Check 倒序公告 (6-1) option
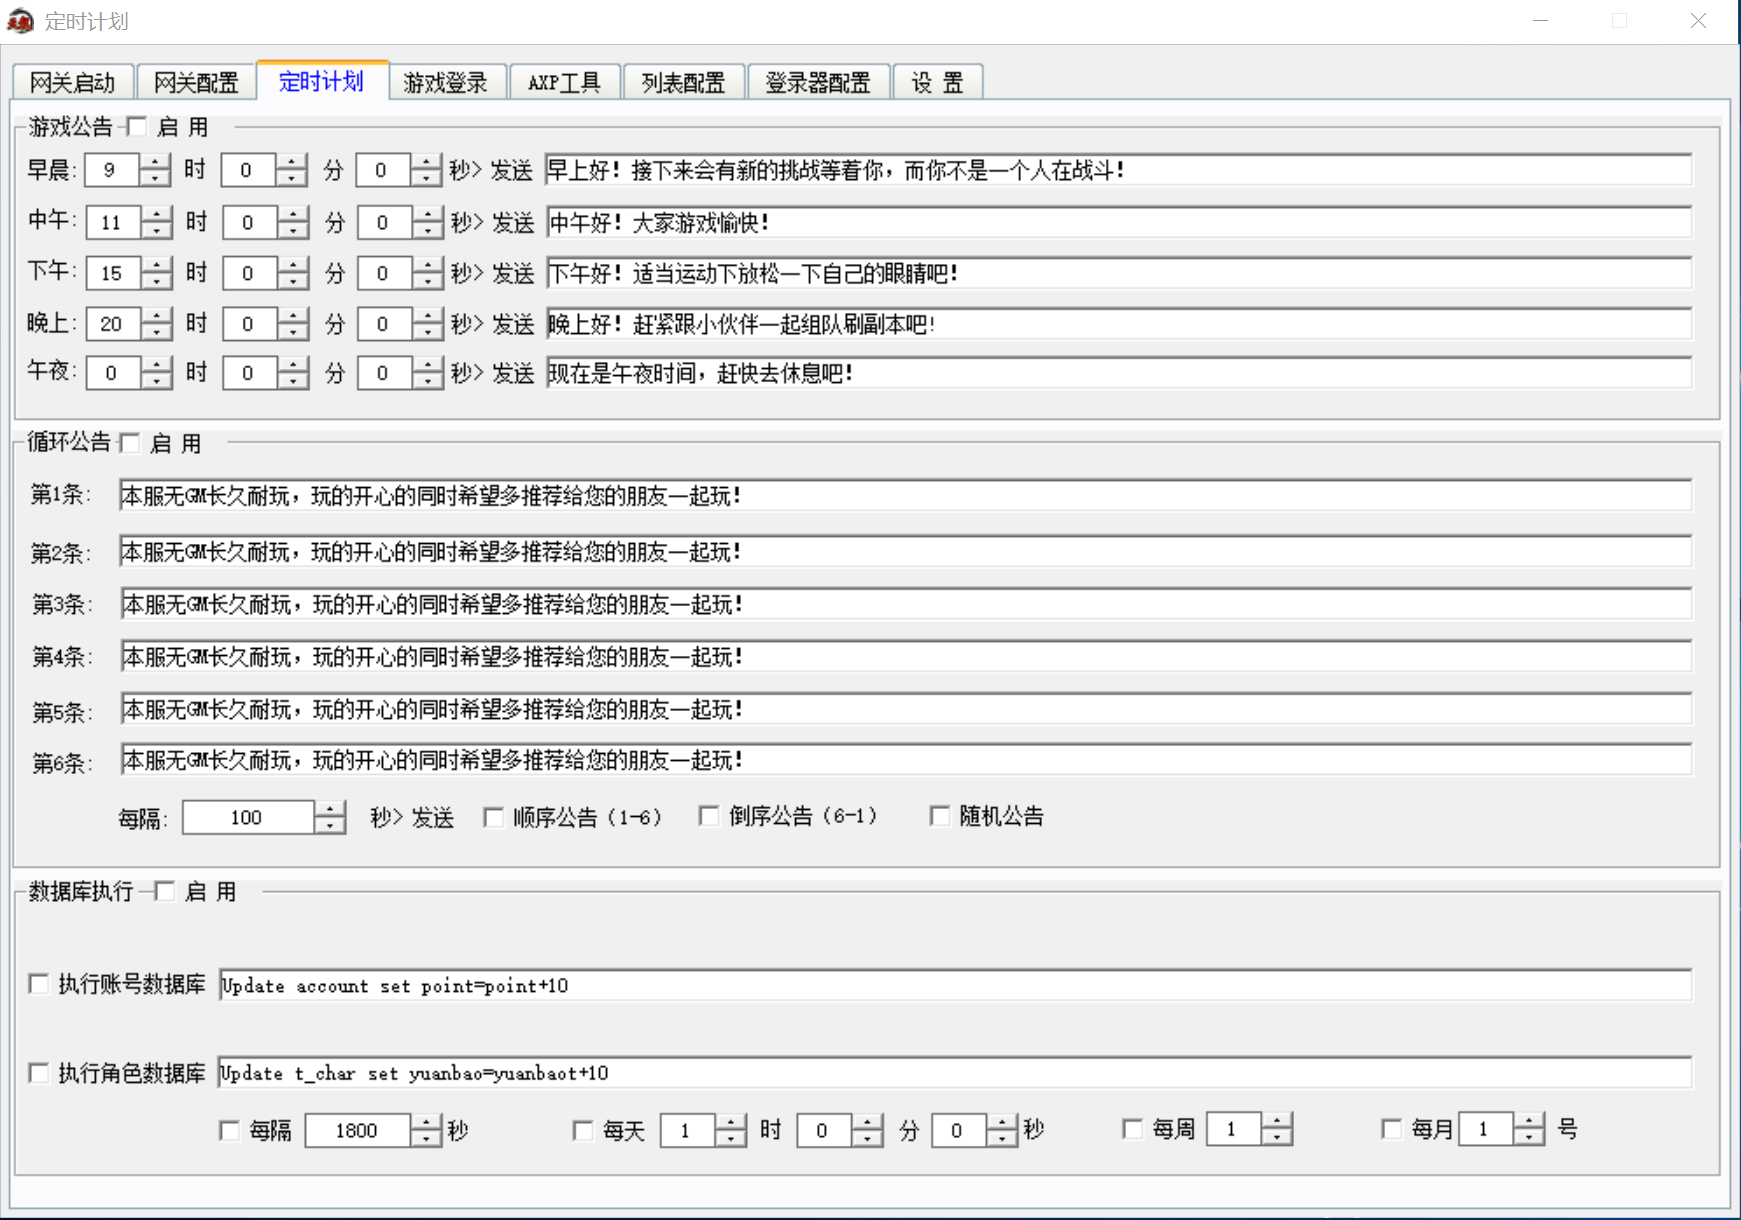 click(x=709, y=816)
